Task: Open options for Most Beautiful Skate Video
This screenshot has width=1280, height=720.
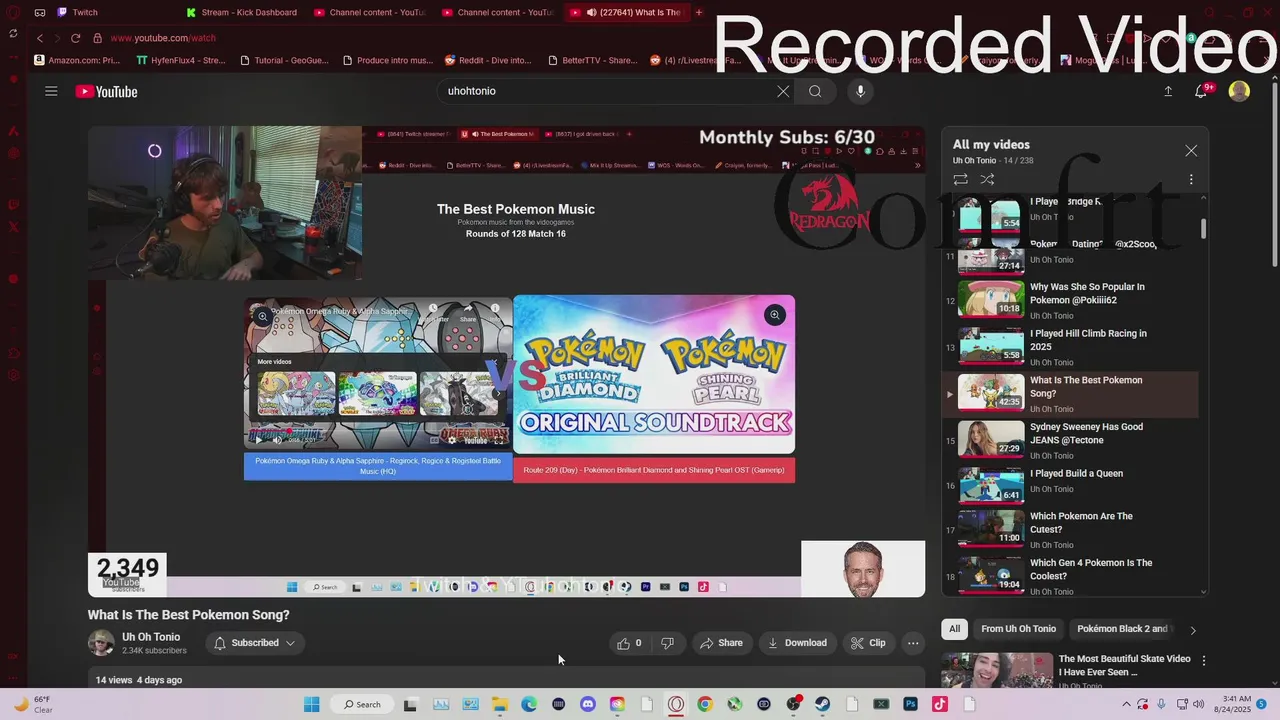Action: coord(1203,660)
